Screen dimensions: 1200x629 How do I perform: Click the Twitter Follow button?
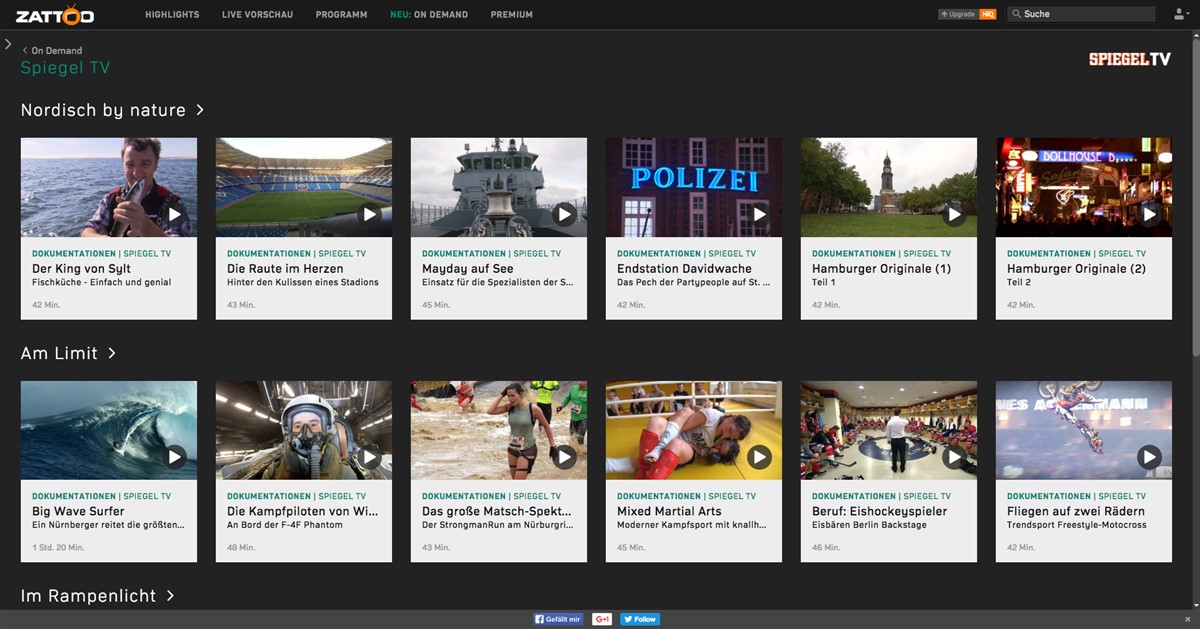(640, 619)
